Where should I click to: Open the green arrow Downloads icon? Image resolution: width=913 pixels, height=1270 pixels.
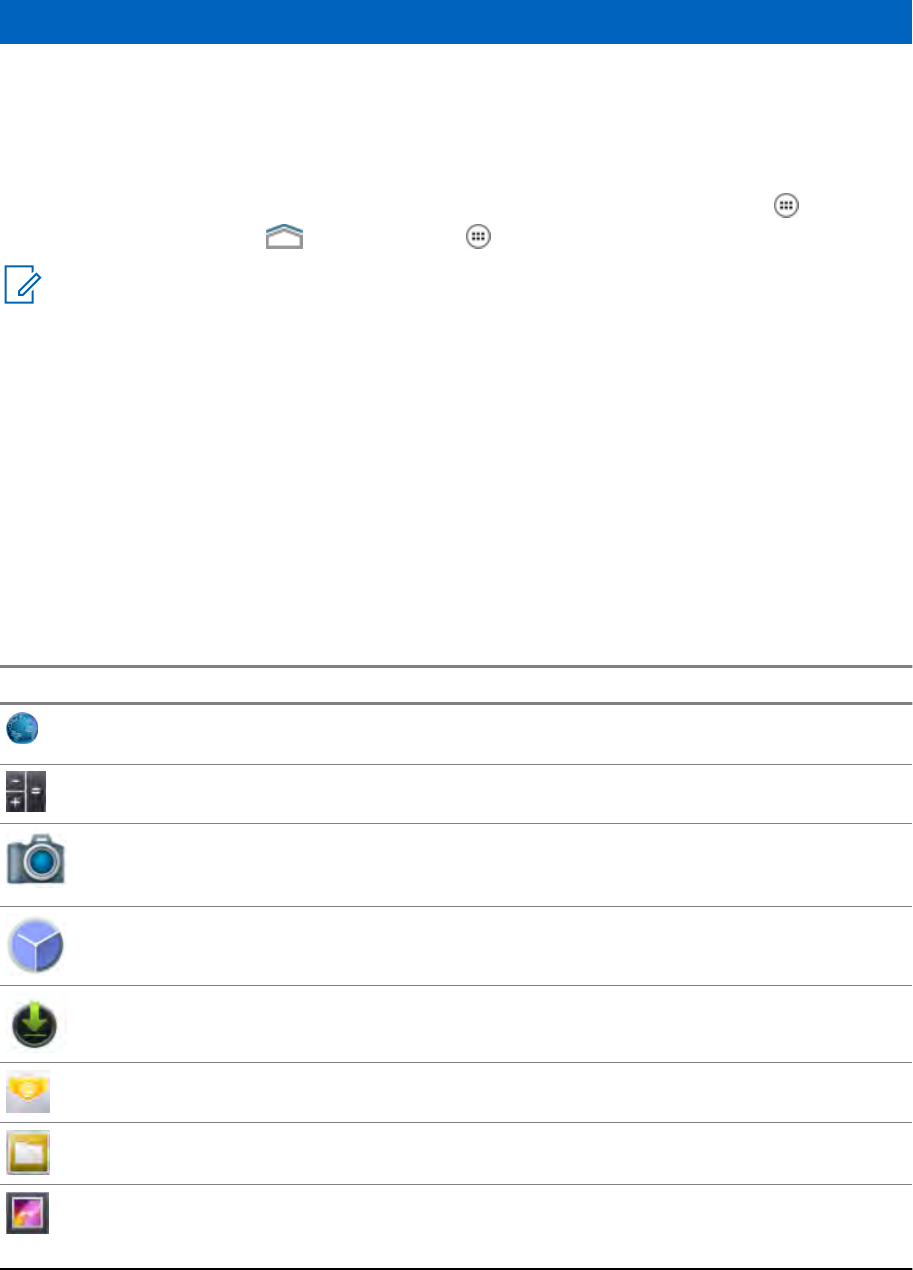[x=37, y=1023]
